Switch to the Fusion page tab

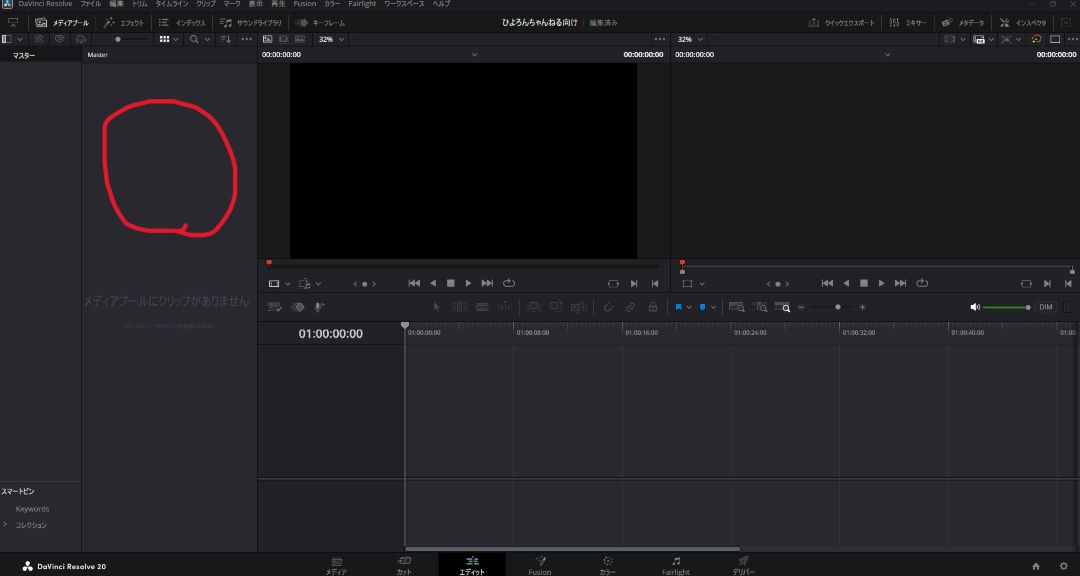click(540, 566)
